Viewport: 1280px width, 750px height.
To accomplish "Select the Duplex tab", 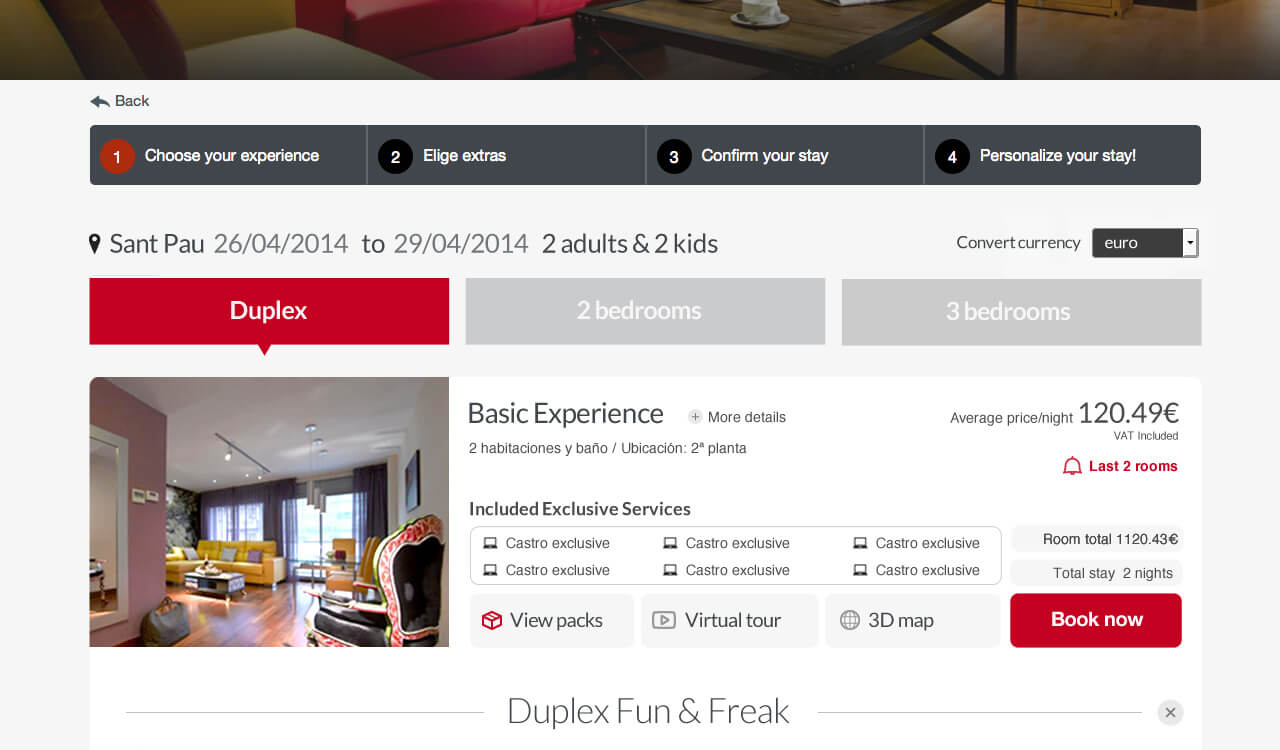I will tap(269, 311).
